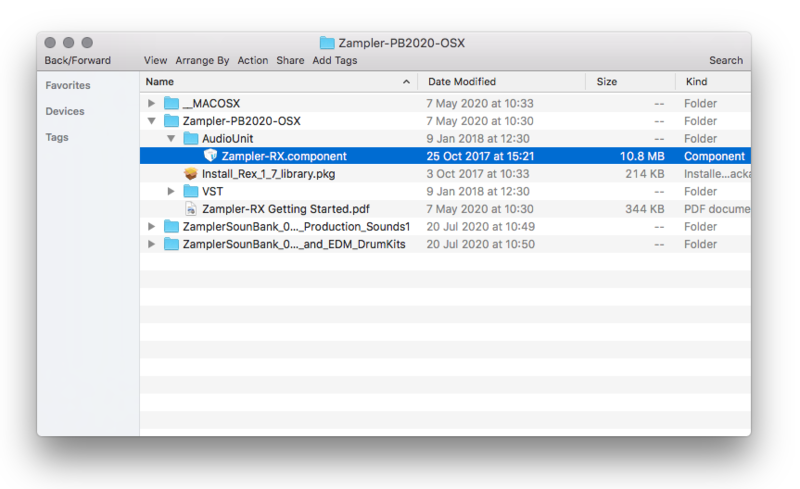Select the Zampler-PB2020-OSX folder name in list
The height and width of the screenshot is (489, 800).
242,121
